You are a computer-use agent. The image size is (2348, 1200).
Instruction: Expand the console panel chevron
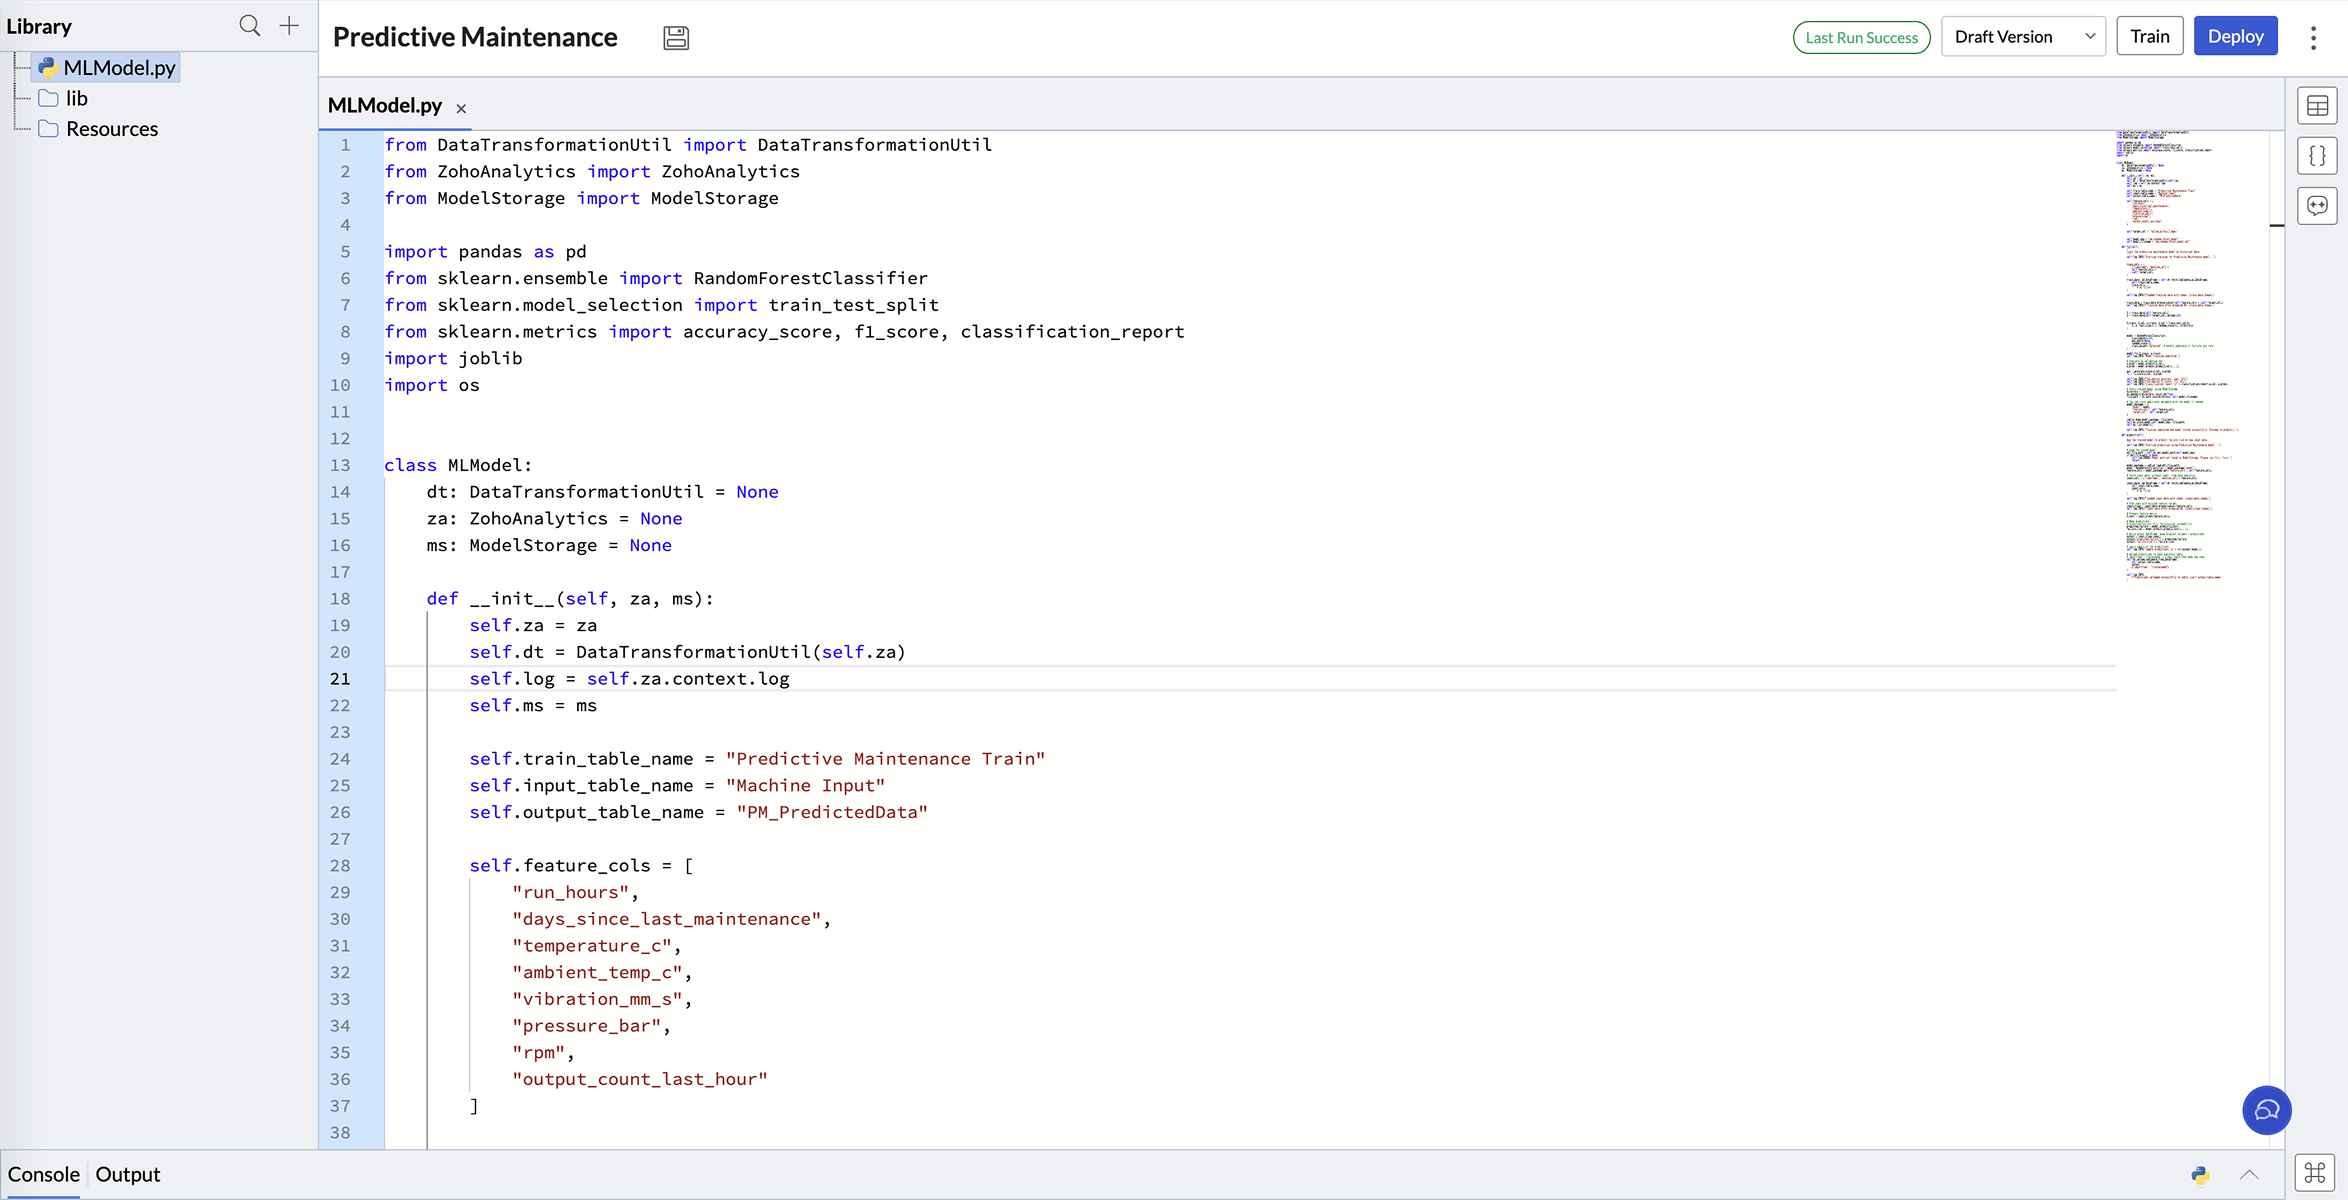[x=2249, y=1175]
